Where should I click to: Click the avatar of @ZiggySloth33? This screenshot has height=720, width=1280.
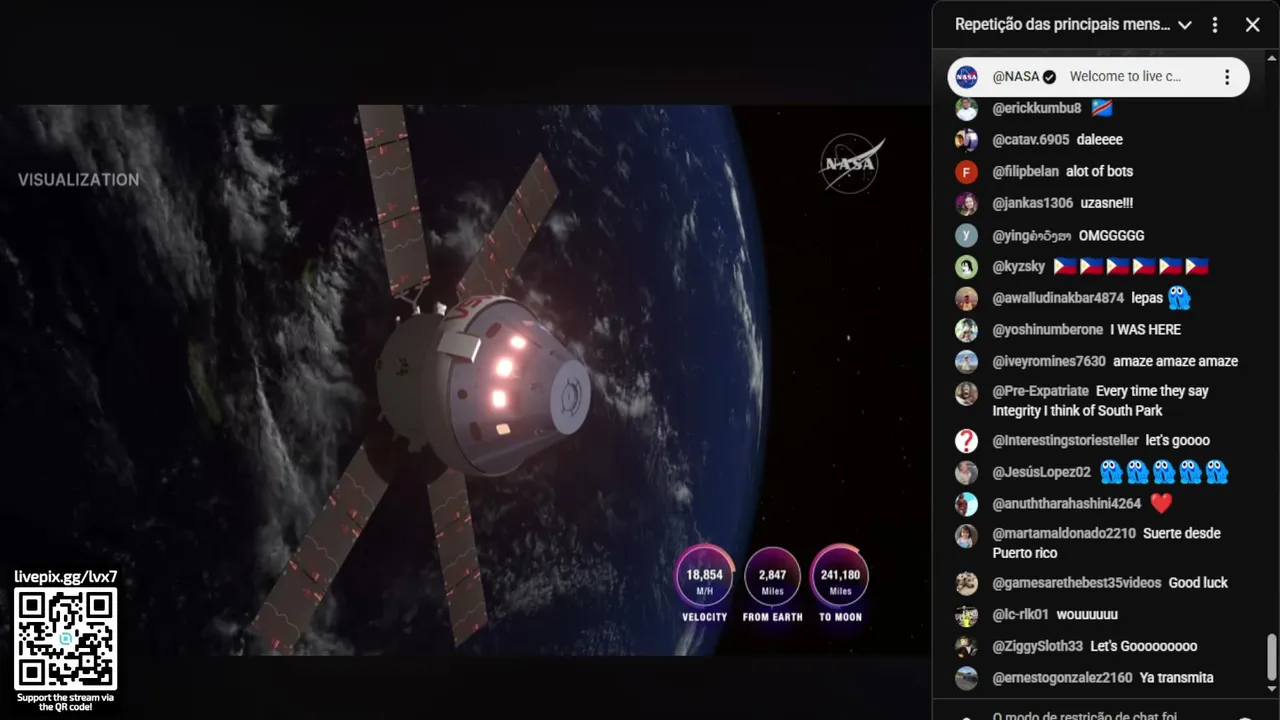click(x=966, y=646)
